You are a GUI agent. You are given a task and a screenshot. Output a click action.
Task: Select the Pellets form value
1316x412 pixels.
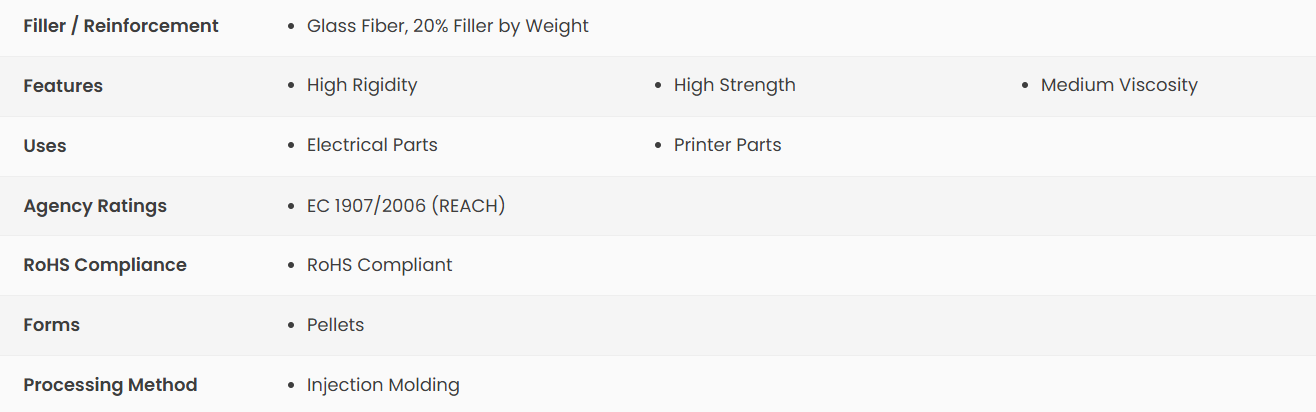click(x=336, y=325)
